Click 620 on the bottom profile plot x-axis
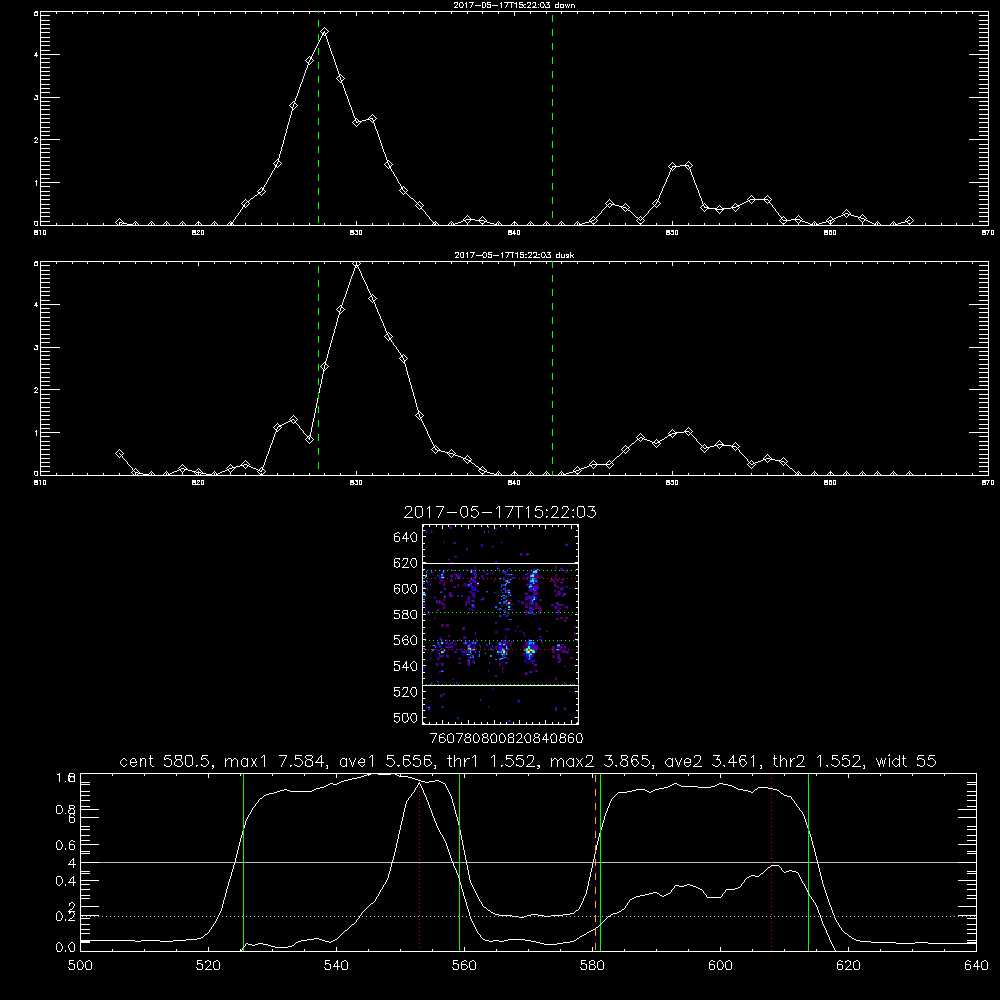The image size is (1000, 1000). (848, 966)
